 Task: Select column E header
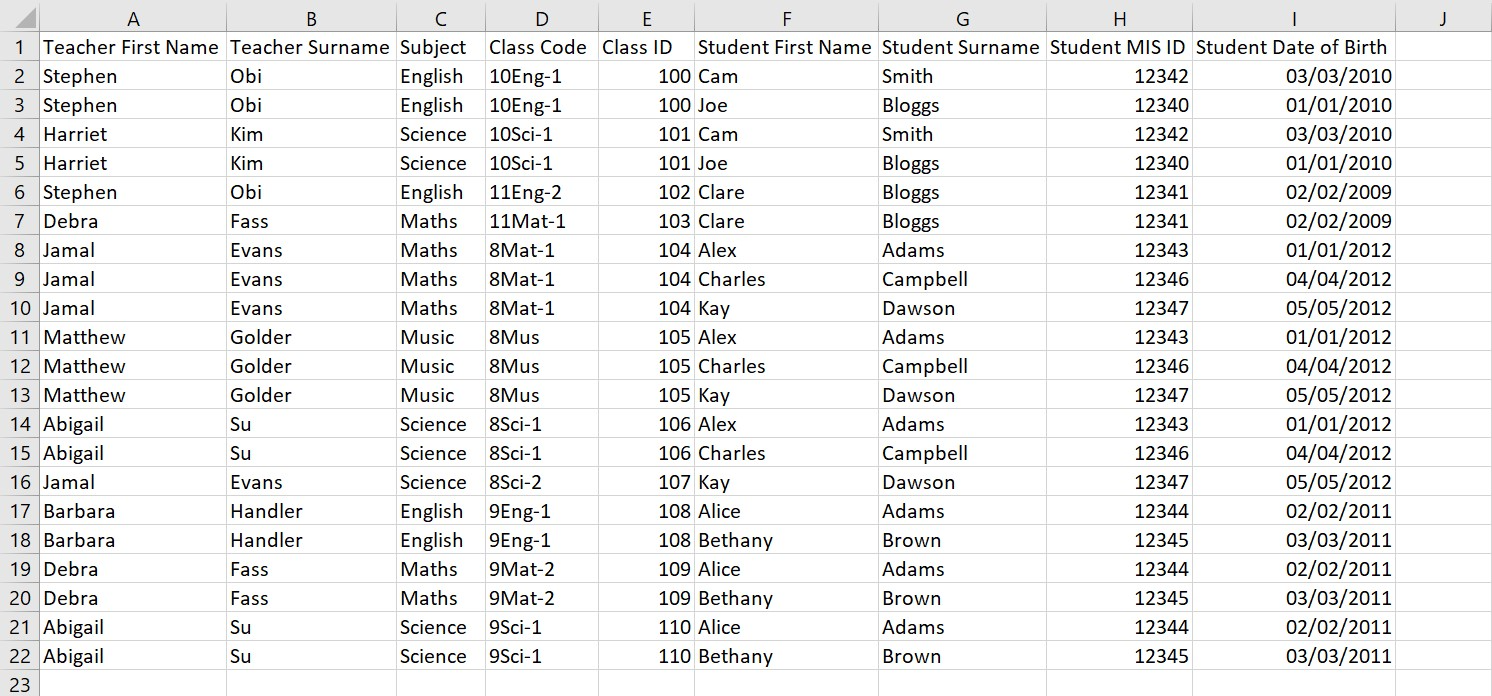646,18
